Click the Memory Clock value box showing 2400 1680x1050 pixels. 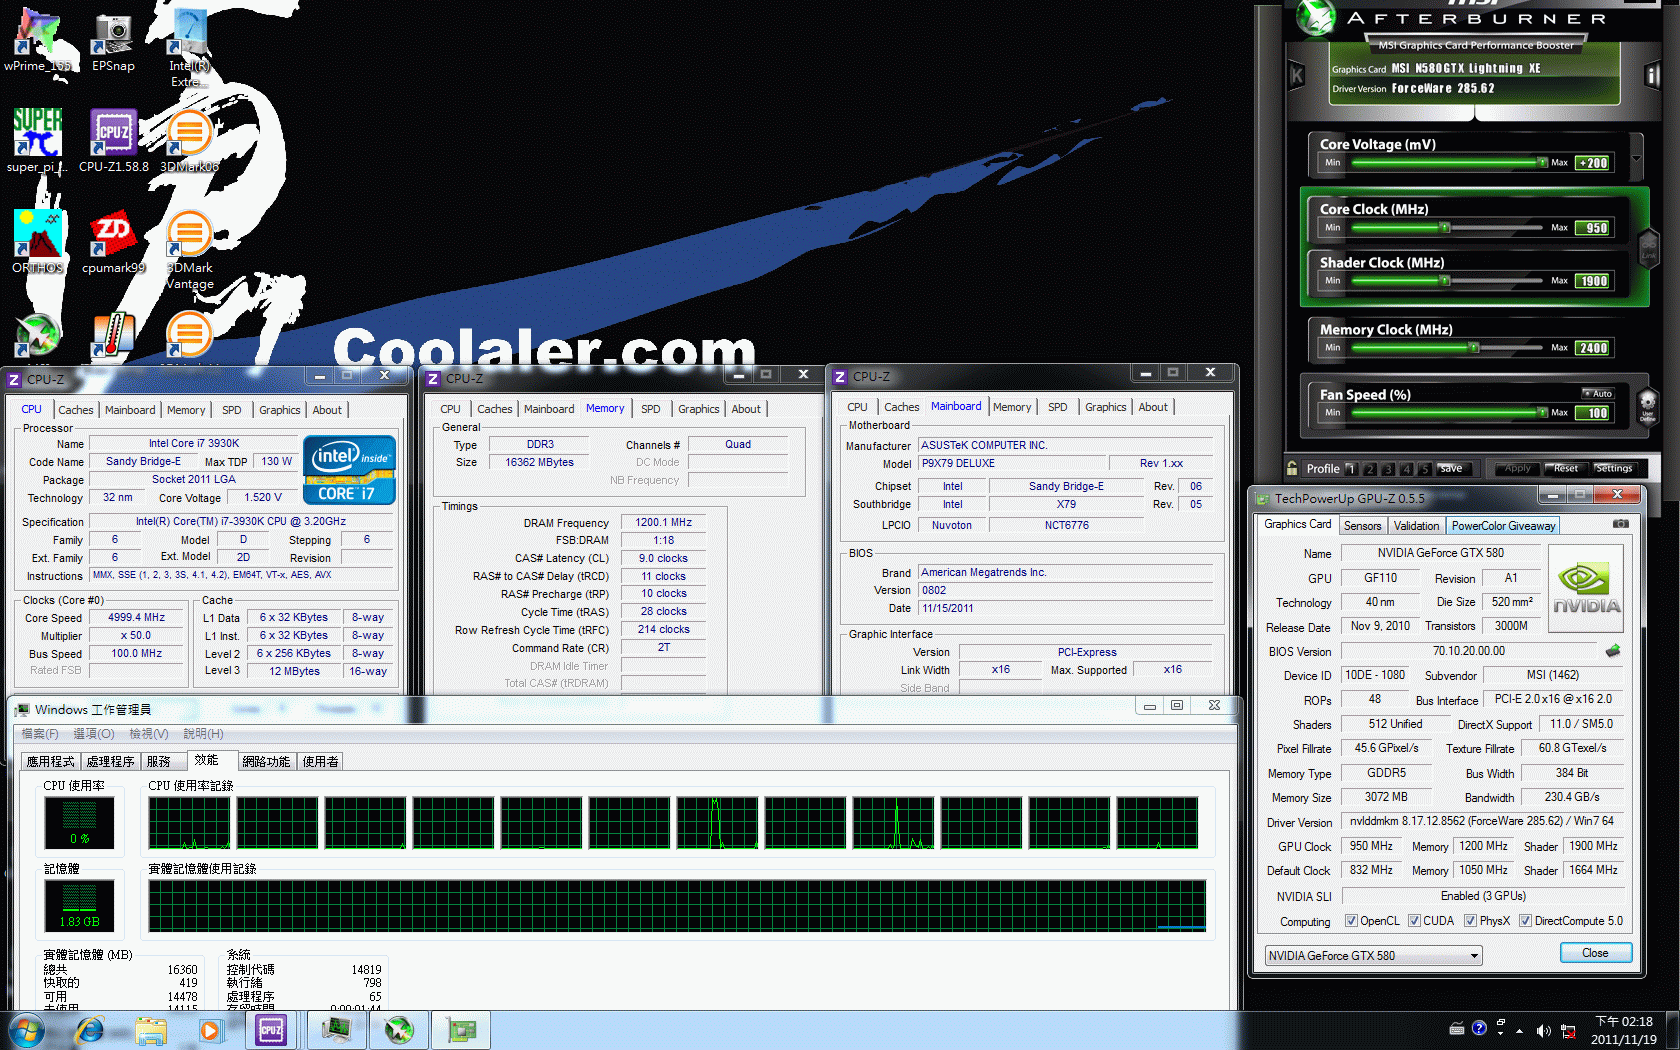tap(1592, 348)
